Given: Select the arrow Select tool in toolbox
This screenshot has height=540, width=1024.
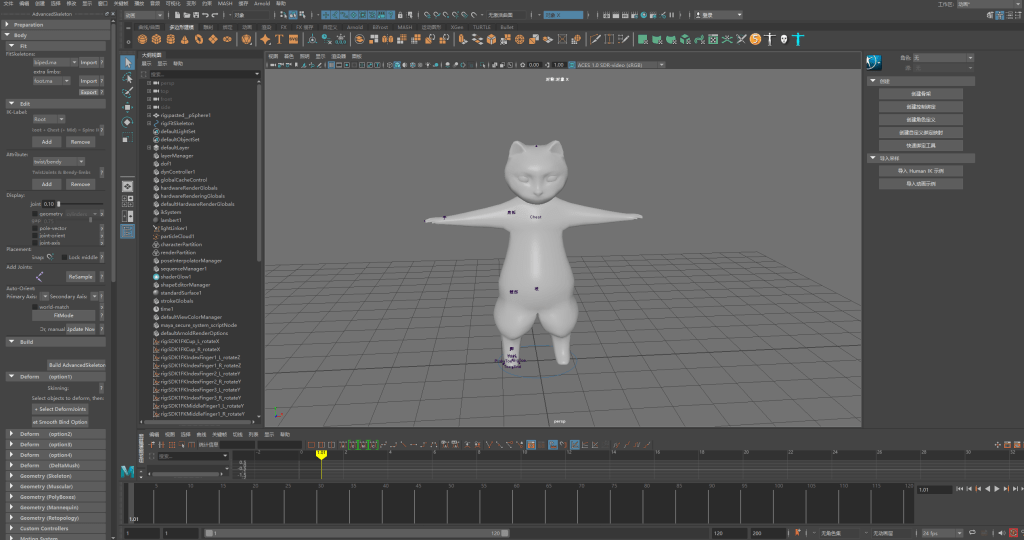Looking at the screenshot, I should (x=128, y=63).
